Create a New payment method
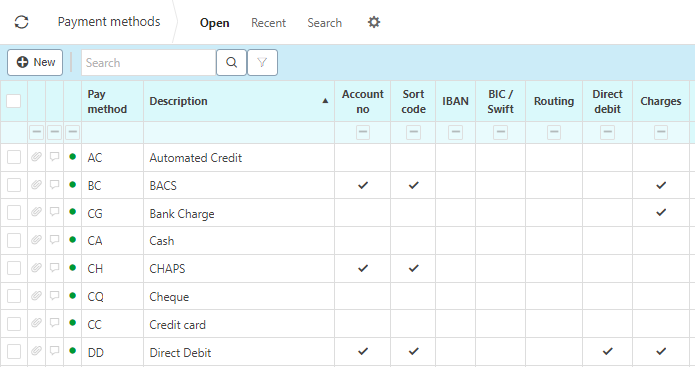The height and width of the screenshot is (367, 695). (35, 62)
